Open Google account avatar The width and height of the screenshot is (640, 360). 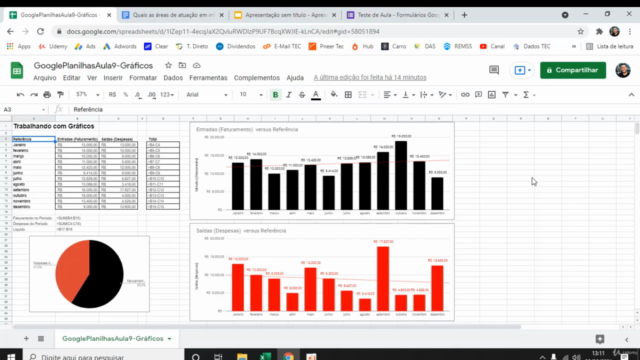click(623, 70)
